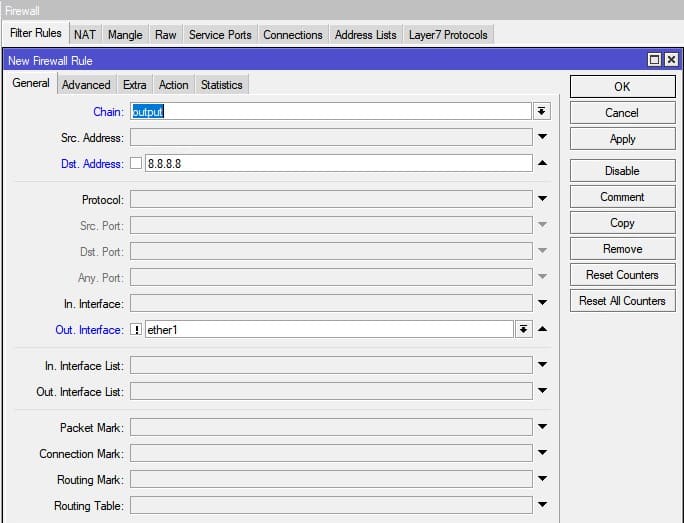This screenshot has height=523, width=684.
Task: Open the Connections tab
Action: point(293,35)
